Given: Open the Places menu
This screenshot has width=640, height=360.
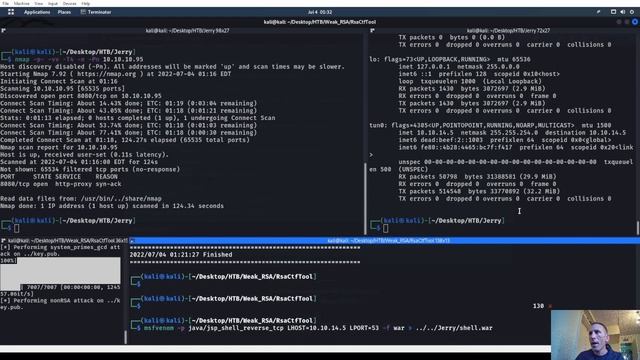Looking at the screenshot, I should tap(64, 12).
